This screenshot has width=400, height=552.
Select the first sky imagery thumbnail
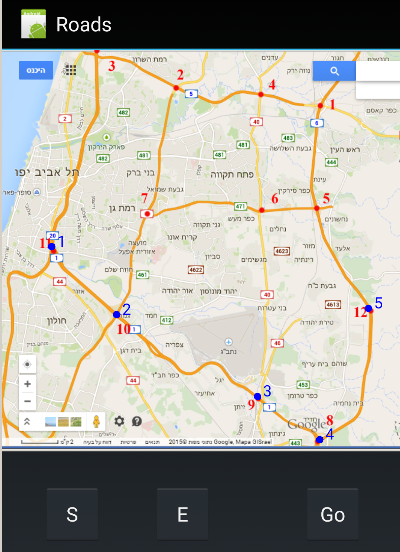(x=50, y=421)
